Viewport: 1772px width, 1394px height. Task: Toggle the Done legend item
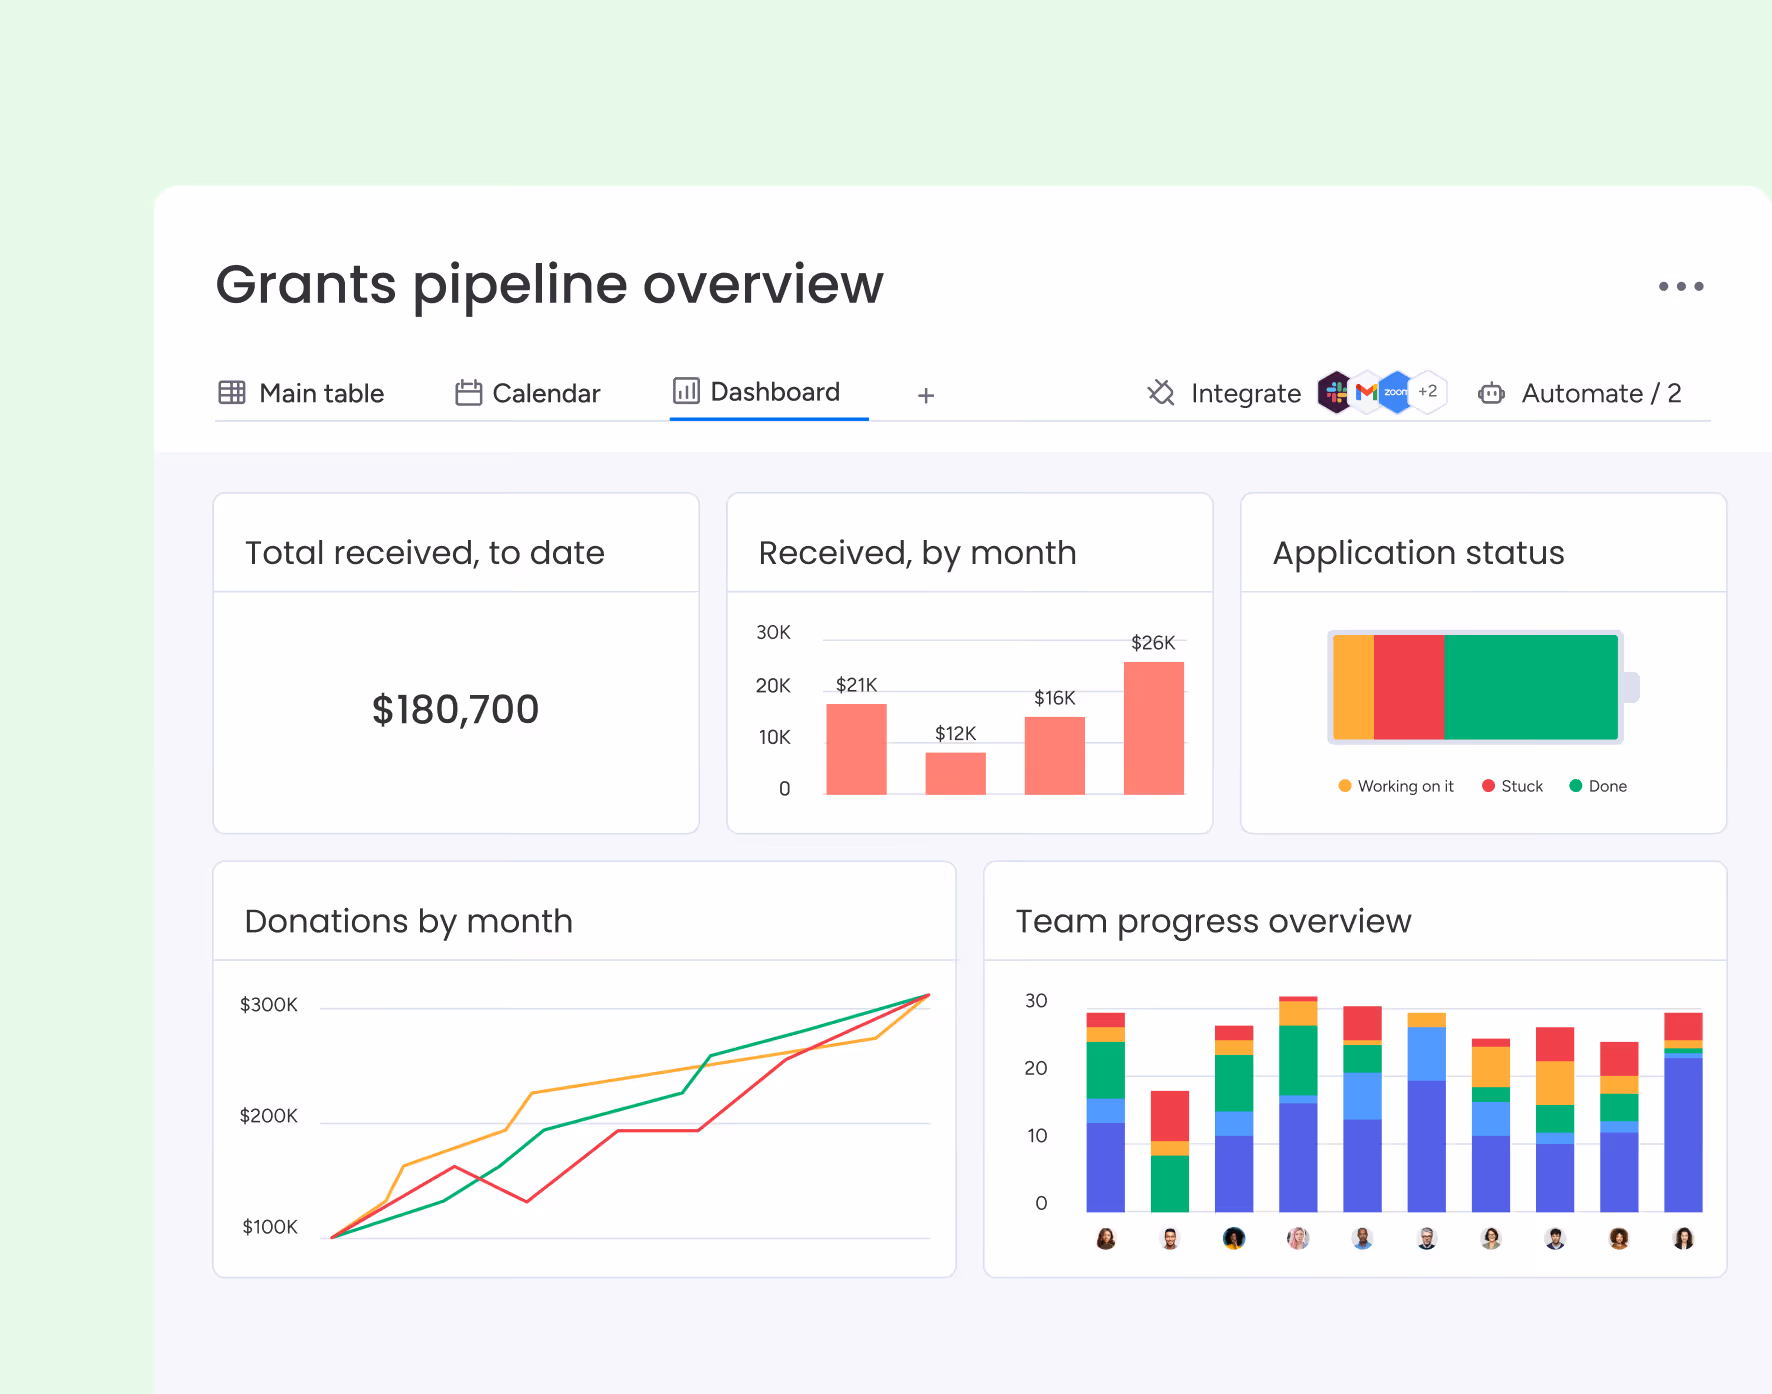pyautogui.click(x=1598, y=786)
